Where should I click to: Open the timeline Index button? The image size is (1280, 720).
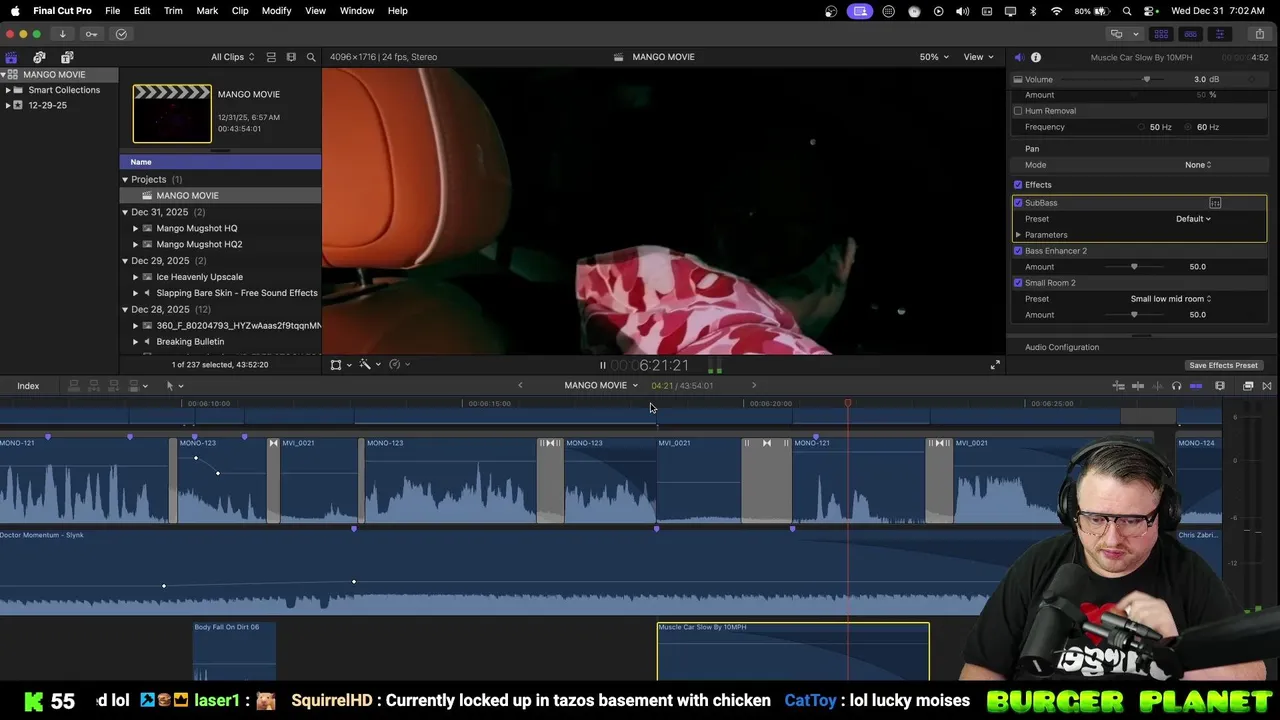coord(28,386)
